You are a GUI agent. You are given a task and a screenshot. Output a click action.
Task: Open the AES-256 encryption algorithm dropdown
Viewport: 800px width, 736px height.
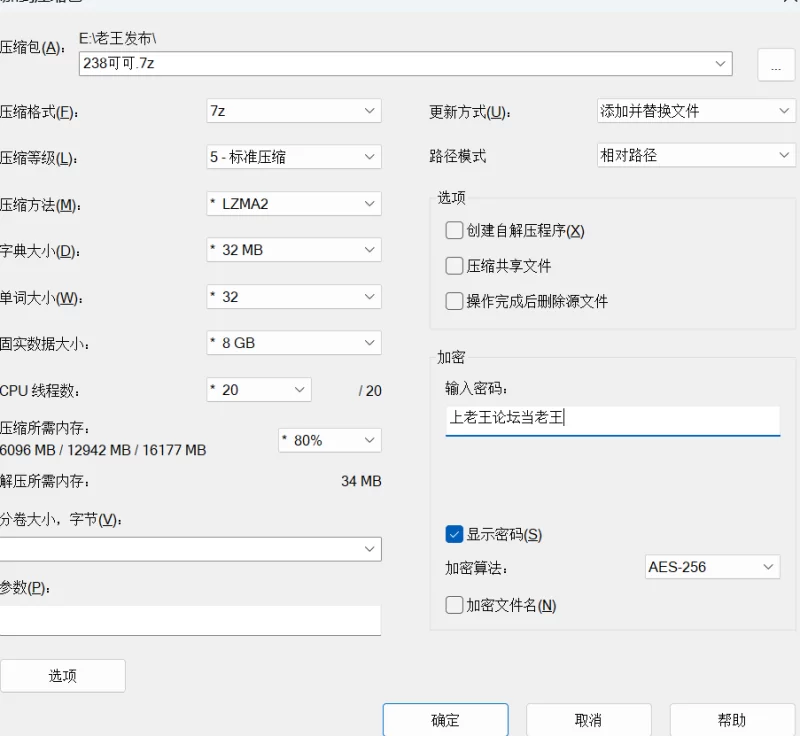pos(711,567)
